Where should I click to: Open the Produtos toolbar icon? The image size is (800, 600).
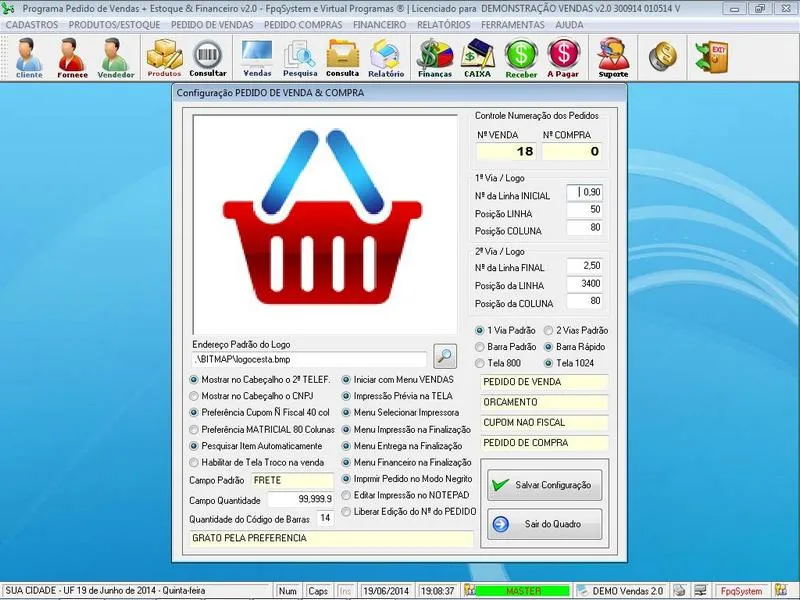coord(164,58)
